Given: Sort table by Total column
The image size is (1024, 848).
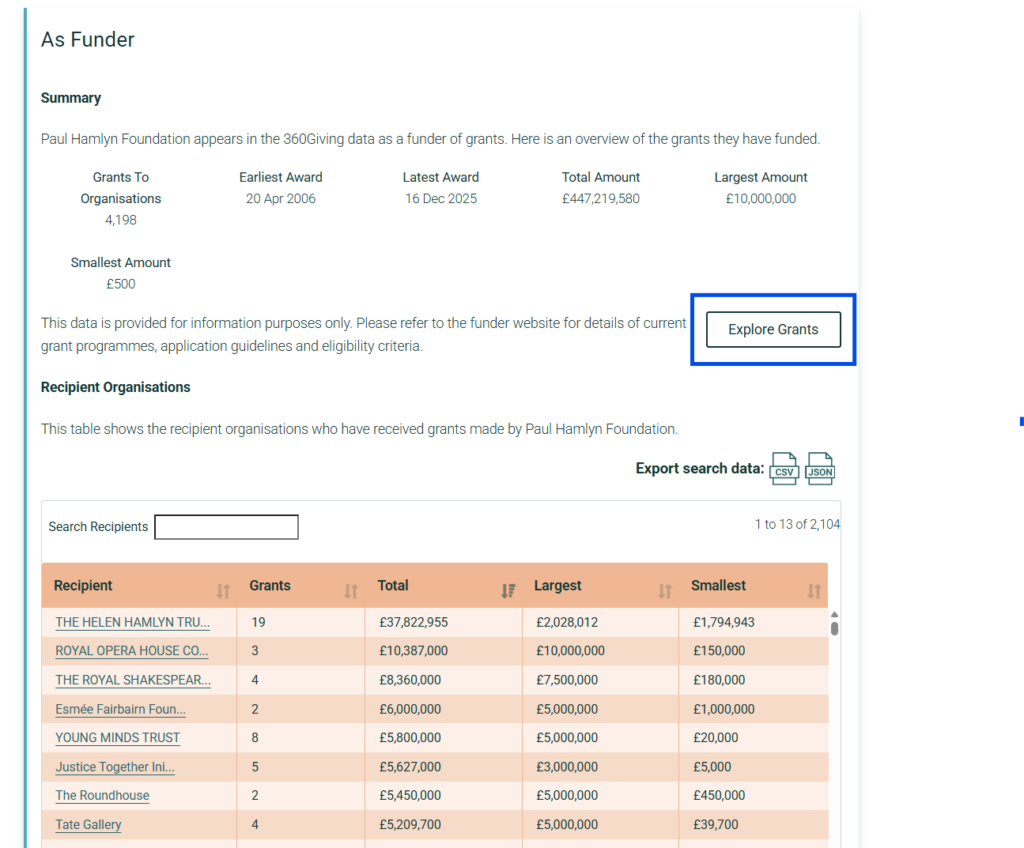Looking at the screenshot, I should pyautogui.click(x=508, y=591).
